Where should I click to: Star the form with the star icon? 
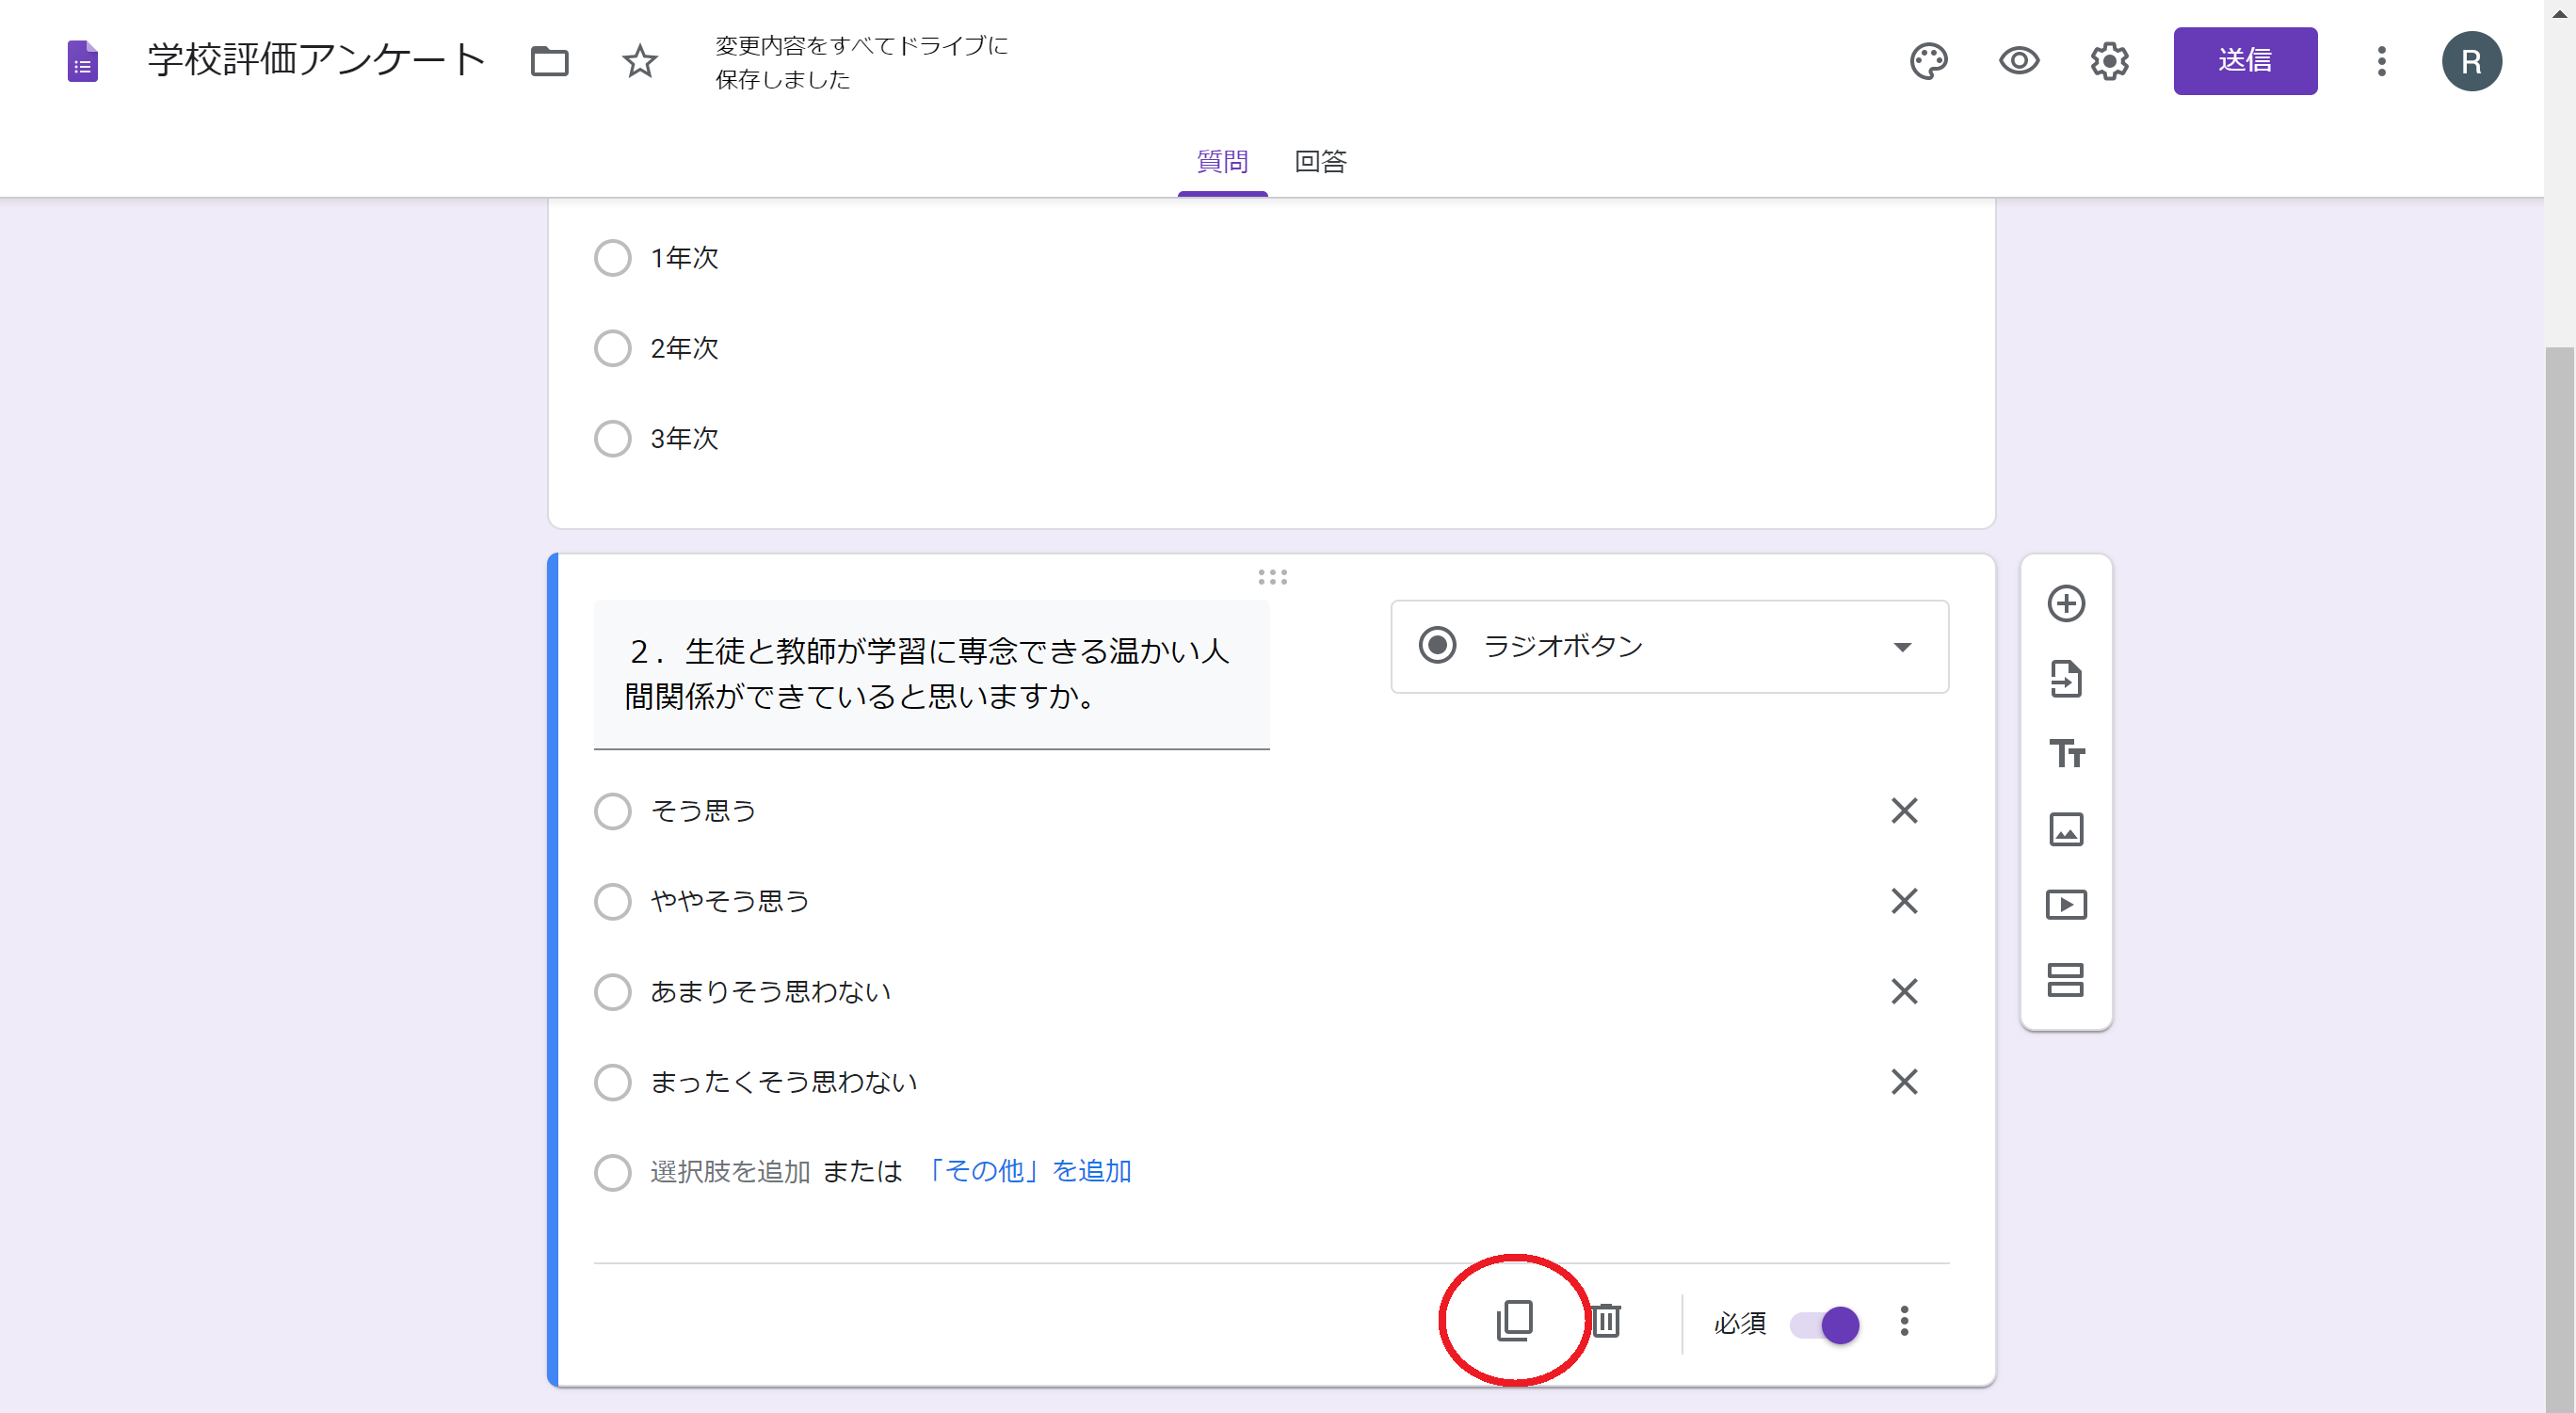click(640, 61)
